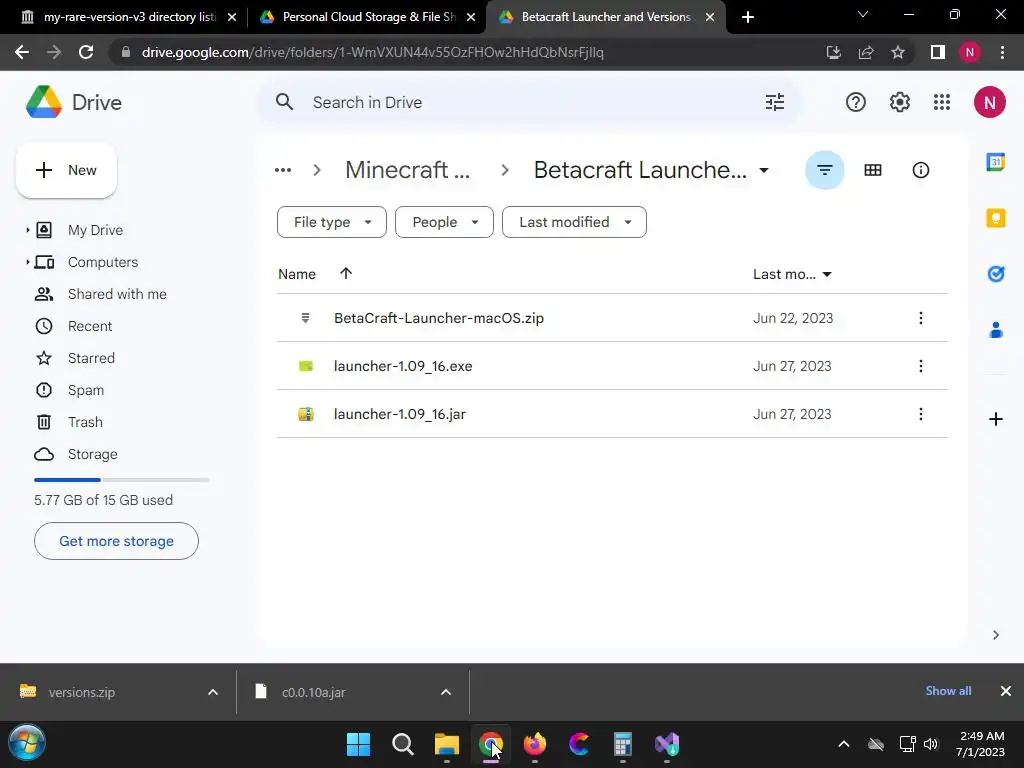Toggle the filter bar button

[x=825, y=170]
